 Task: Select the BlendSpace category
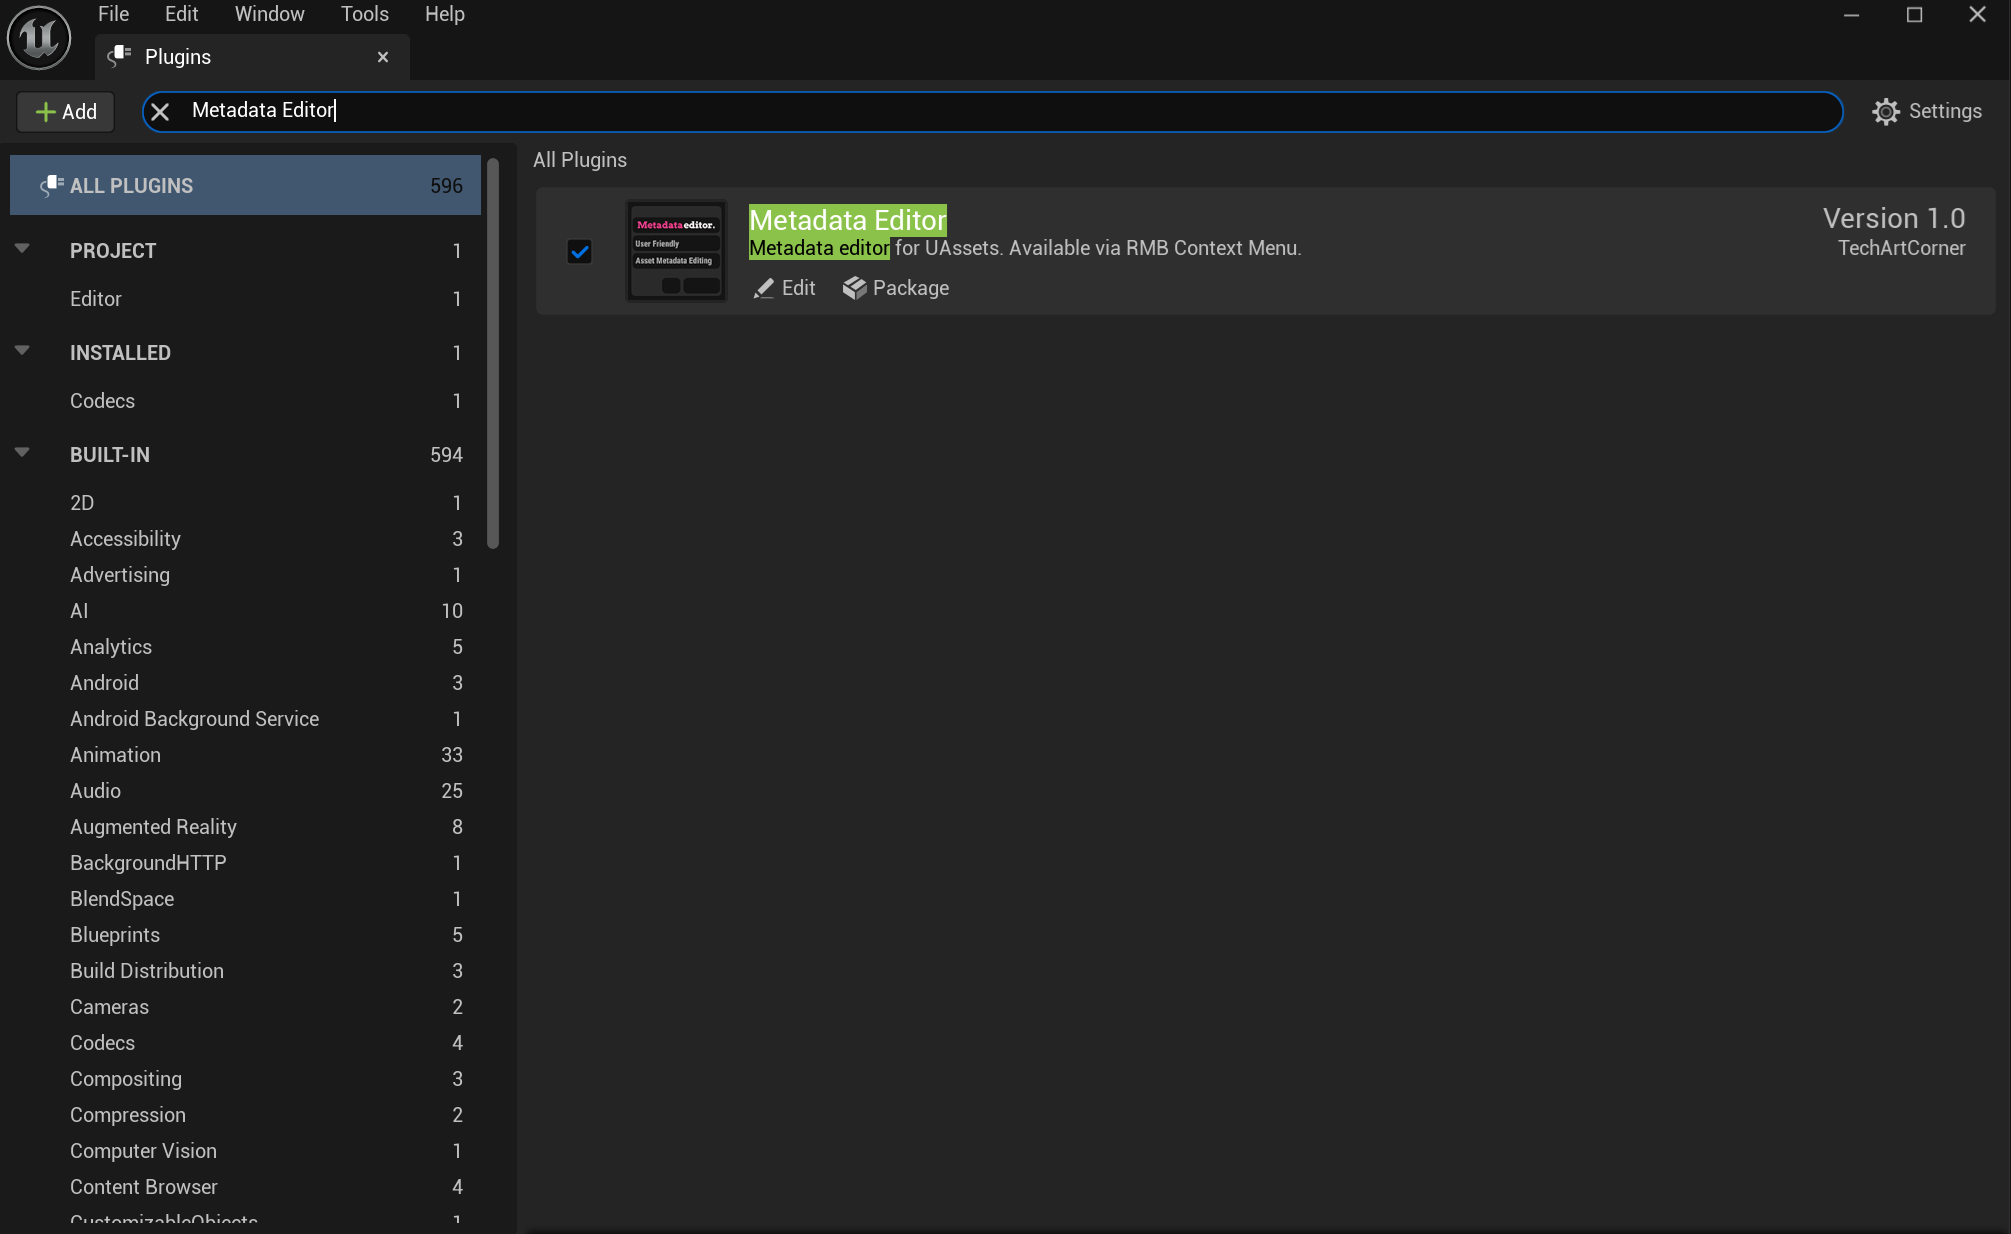click(245, 899)
